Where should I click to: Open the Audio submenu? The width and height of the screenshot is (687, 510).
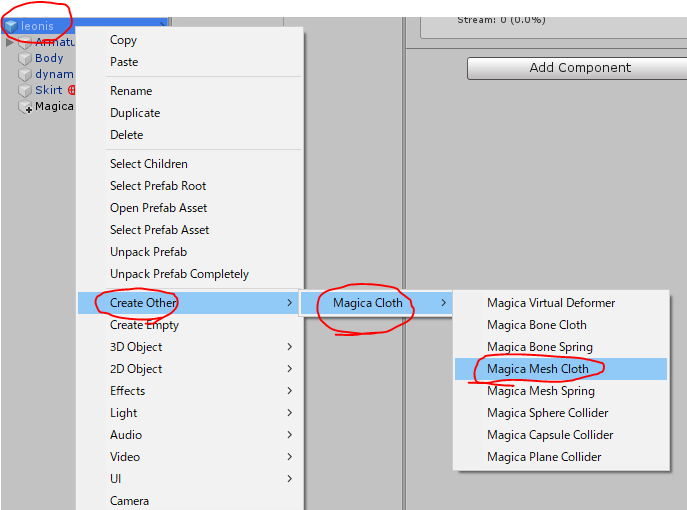(191, 434)
